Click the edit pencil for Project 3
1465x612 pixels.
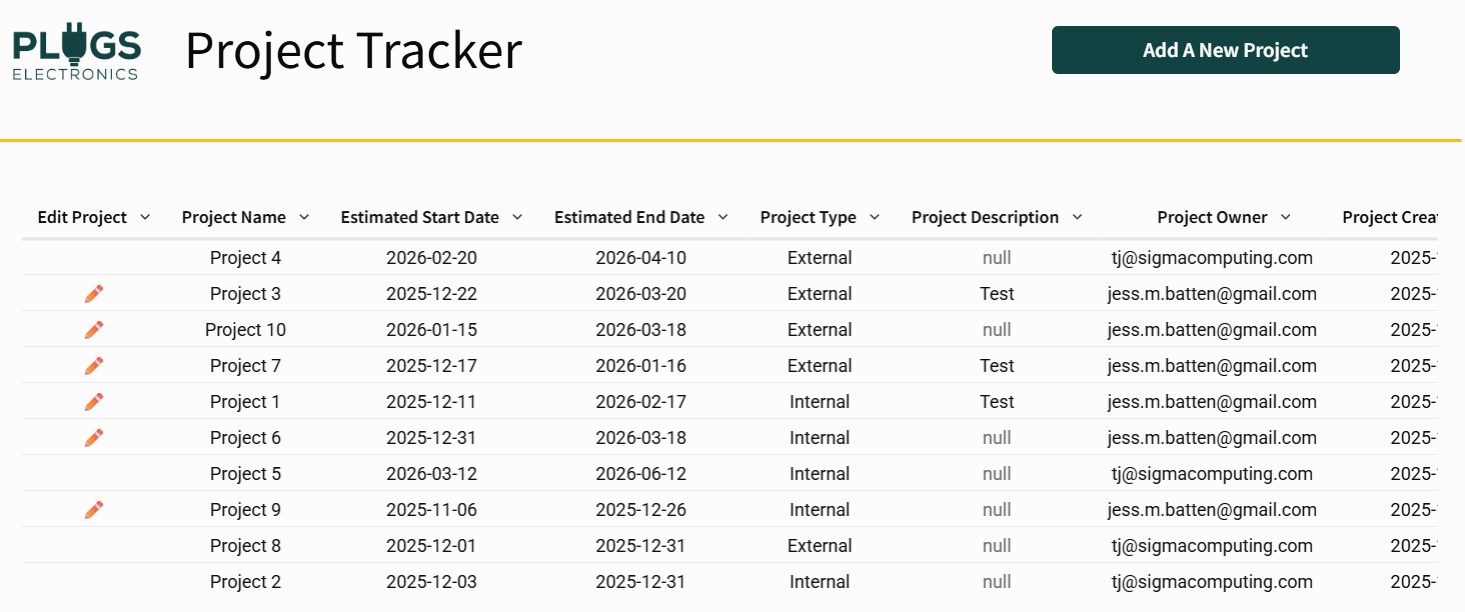point(94,294)
